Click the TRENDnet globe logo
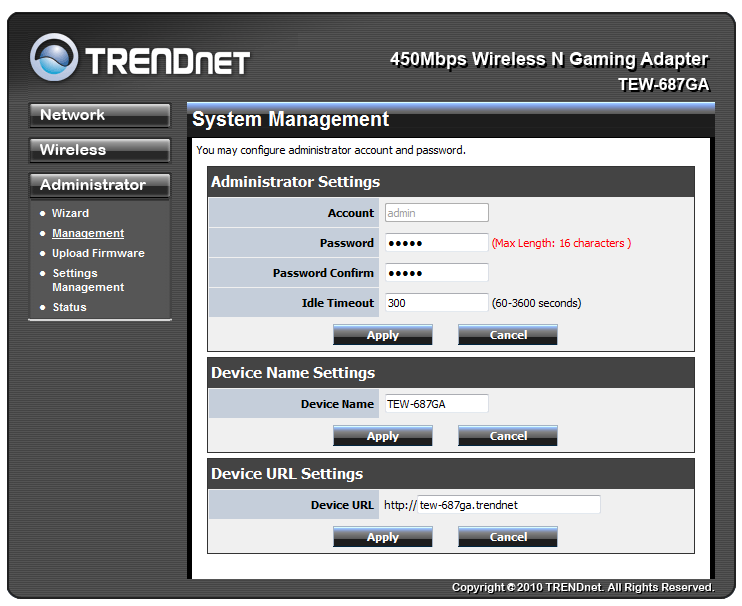 pos(54,57)
